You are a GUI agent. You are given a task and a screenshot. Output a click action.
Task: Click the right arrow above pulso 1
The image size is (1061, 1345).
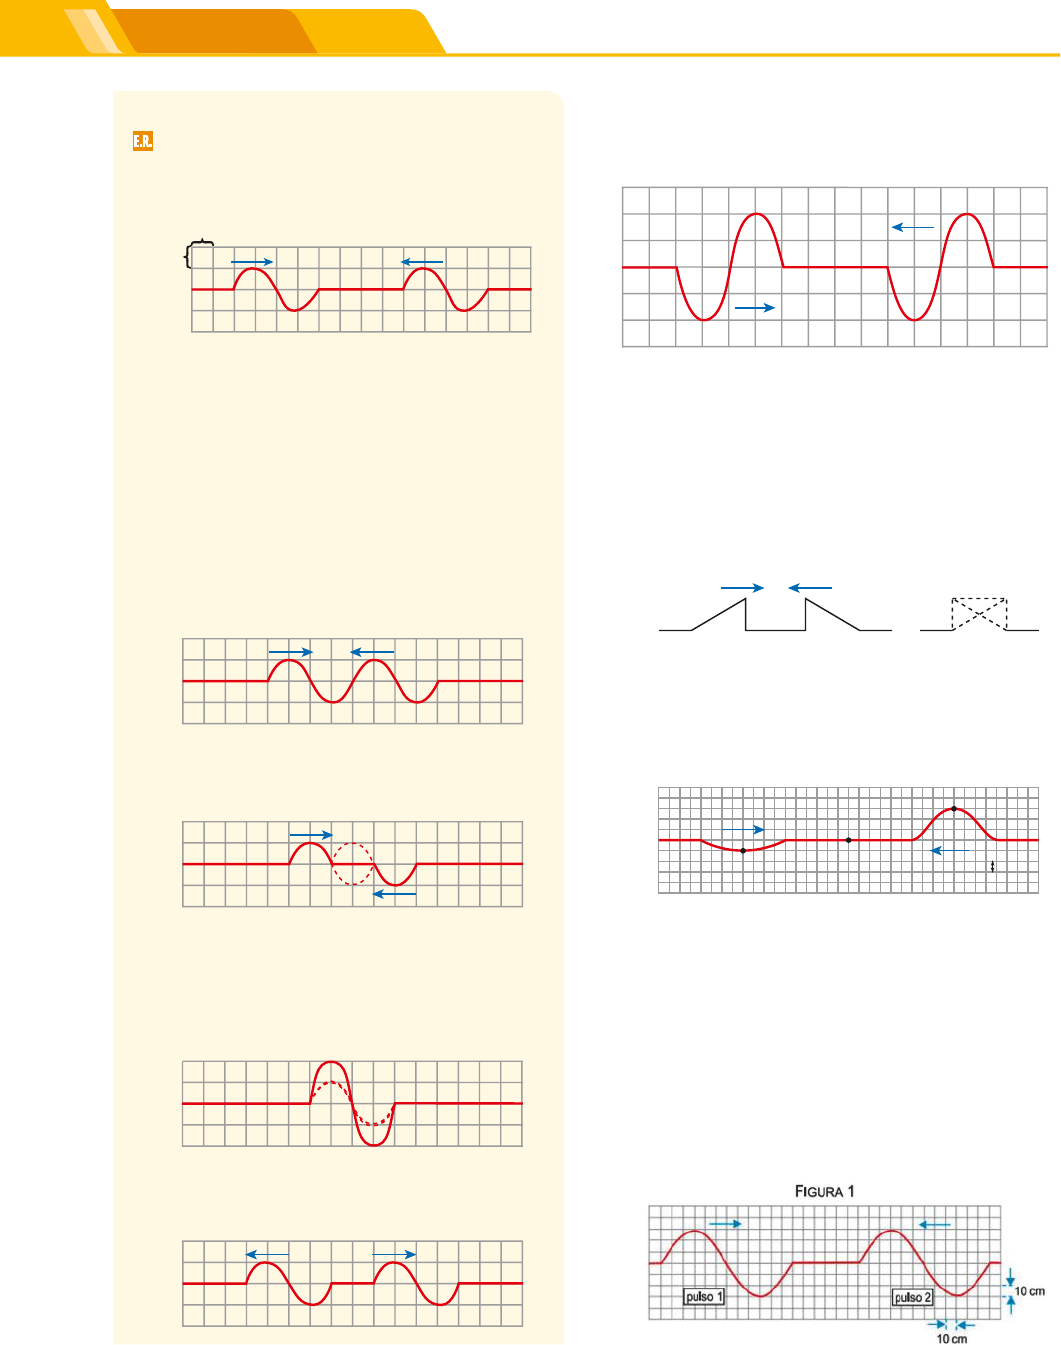pos(726,1224)
